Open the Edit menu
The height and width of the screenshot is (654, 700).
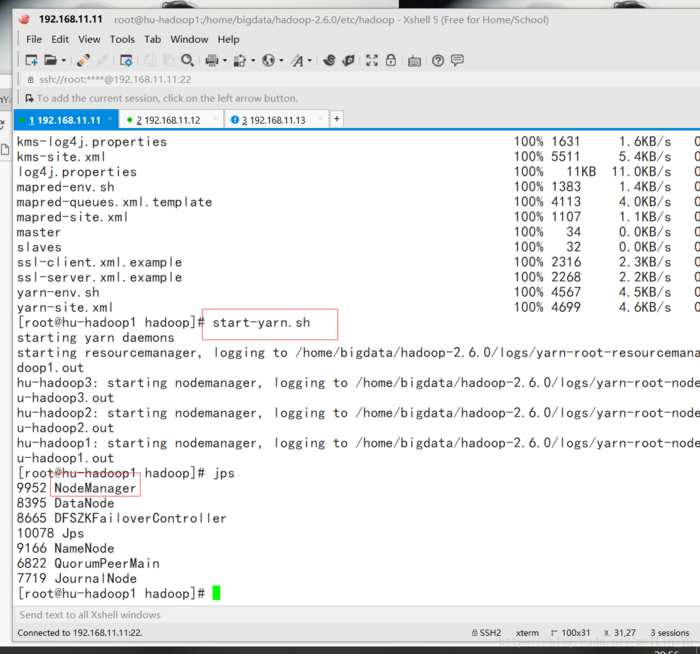[x=60, y=39]
